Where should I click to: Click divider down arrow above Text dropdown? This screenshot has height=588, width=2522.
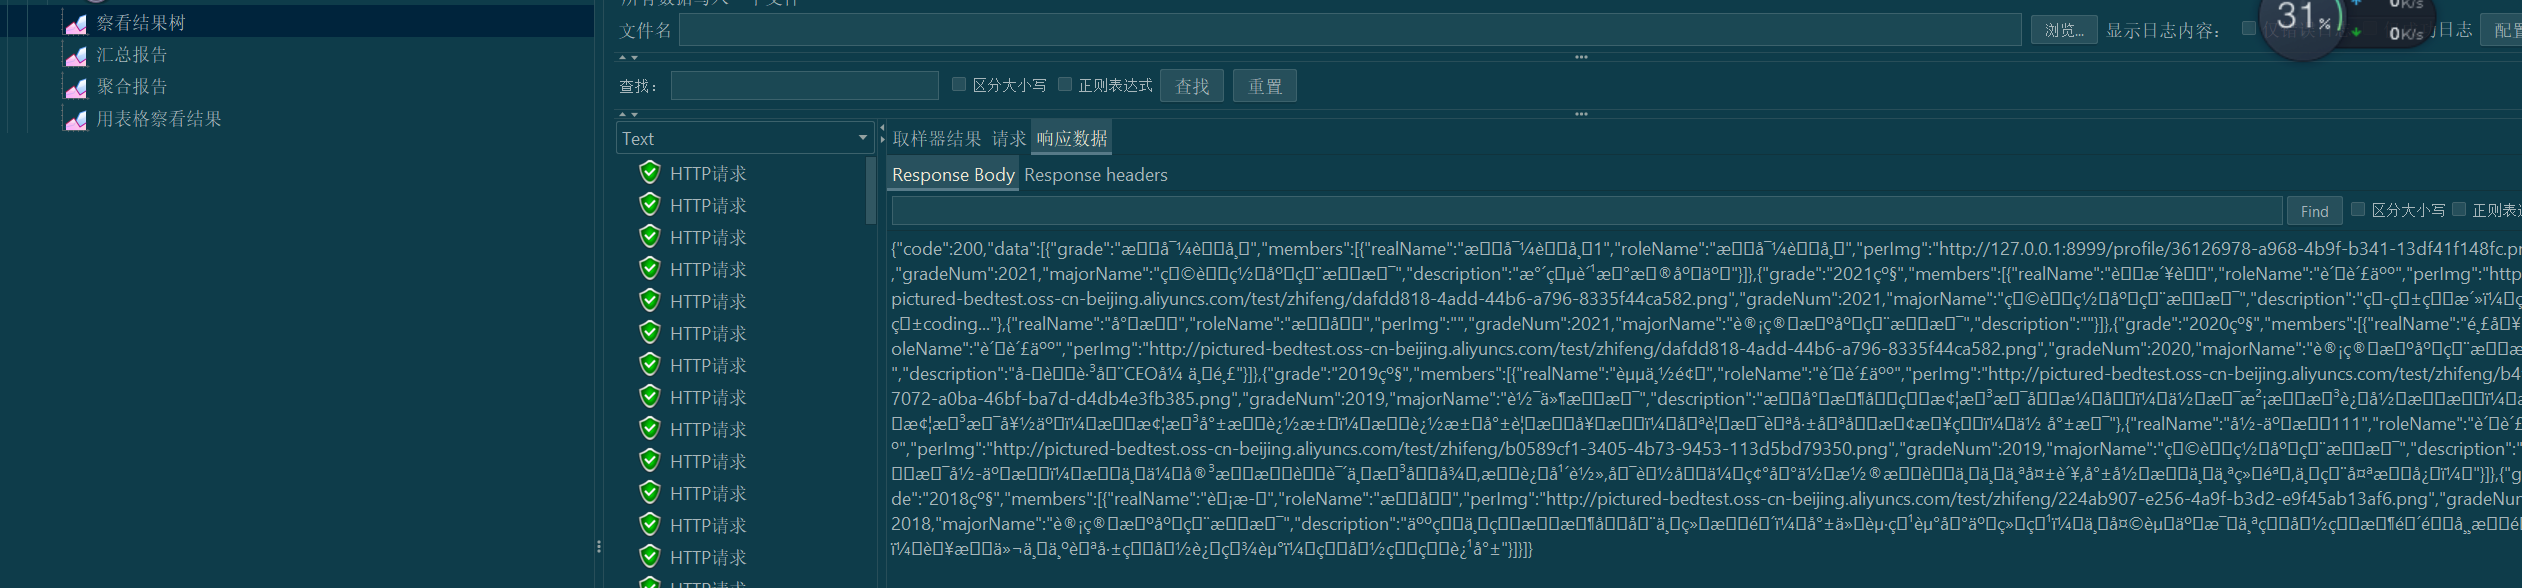click(633, 115)
